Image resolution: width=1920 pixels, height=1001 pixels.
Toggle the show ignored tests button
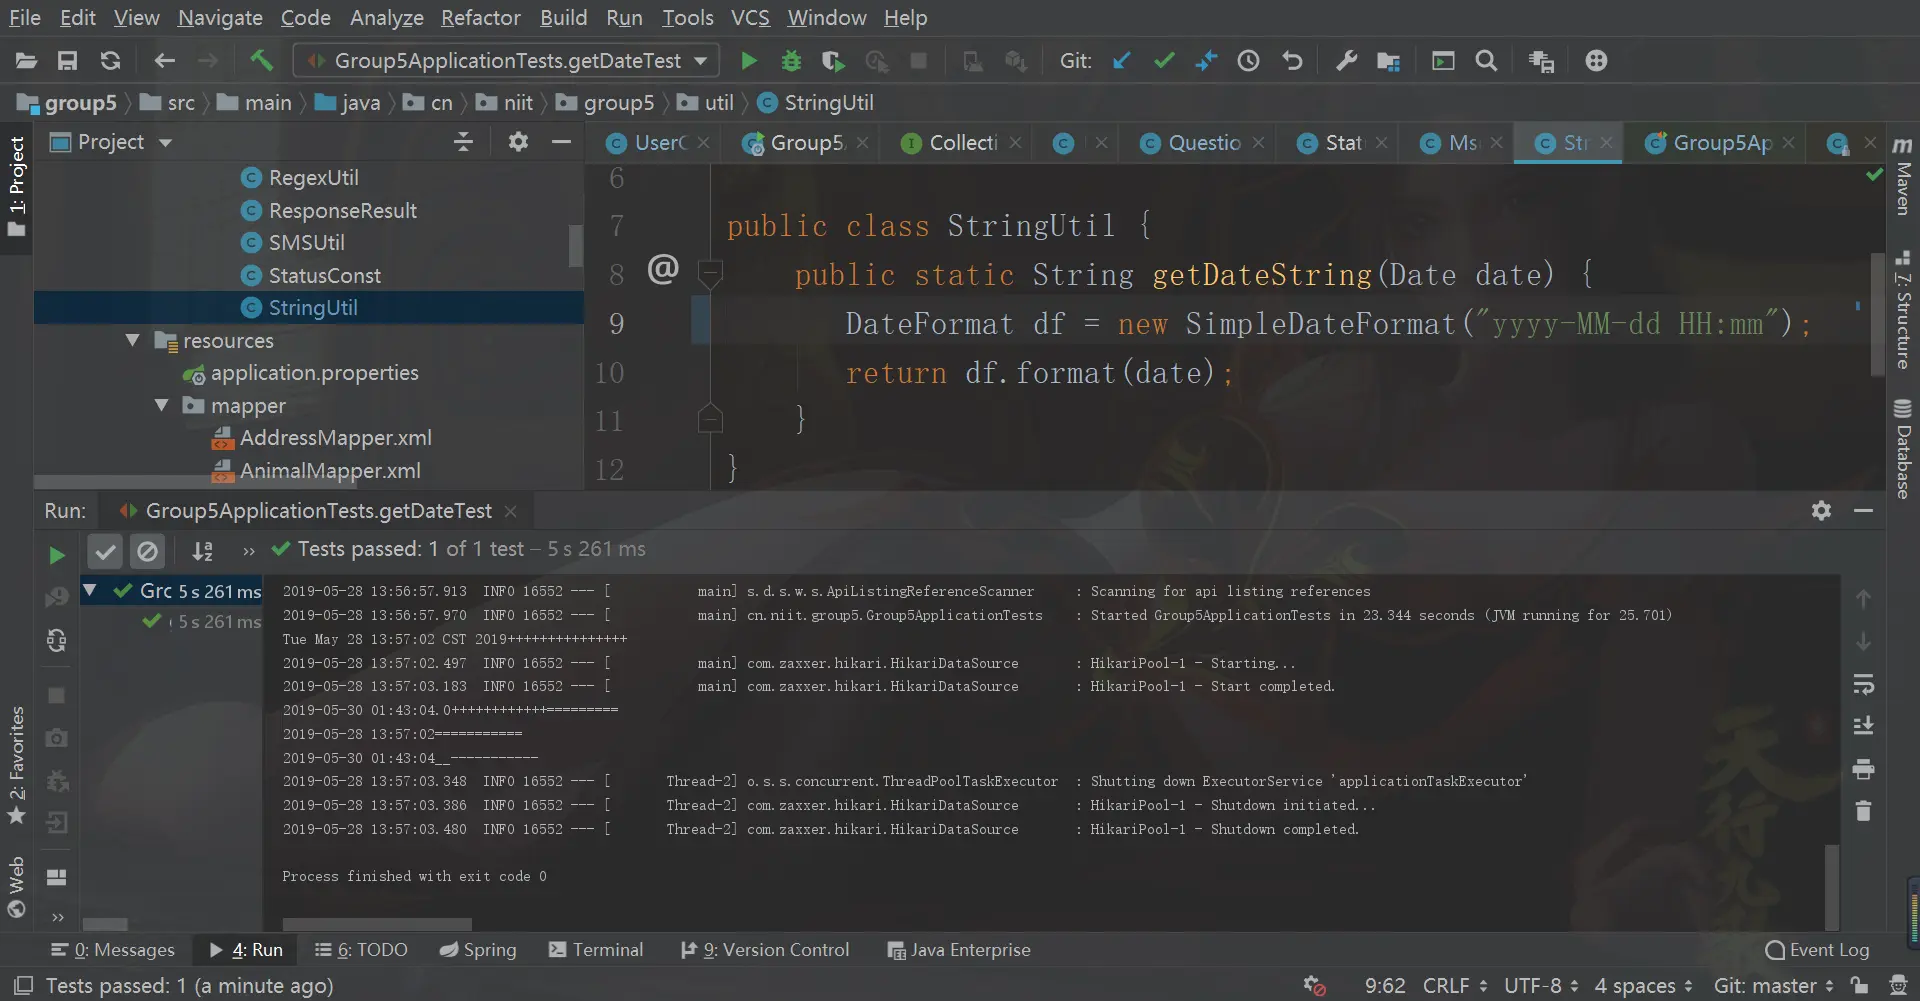(147, 550)
